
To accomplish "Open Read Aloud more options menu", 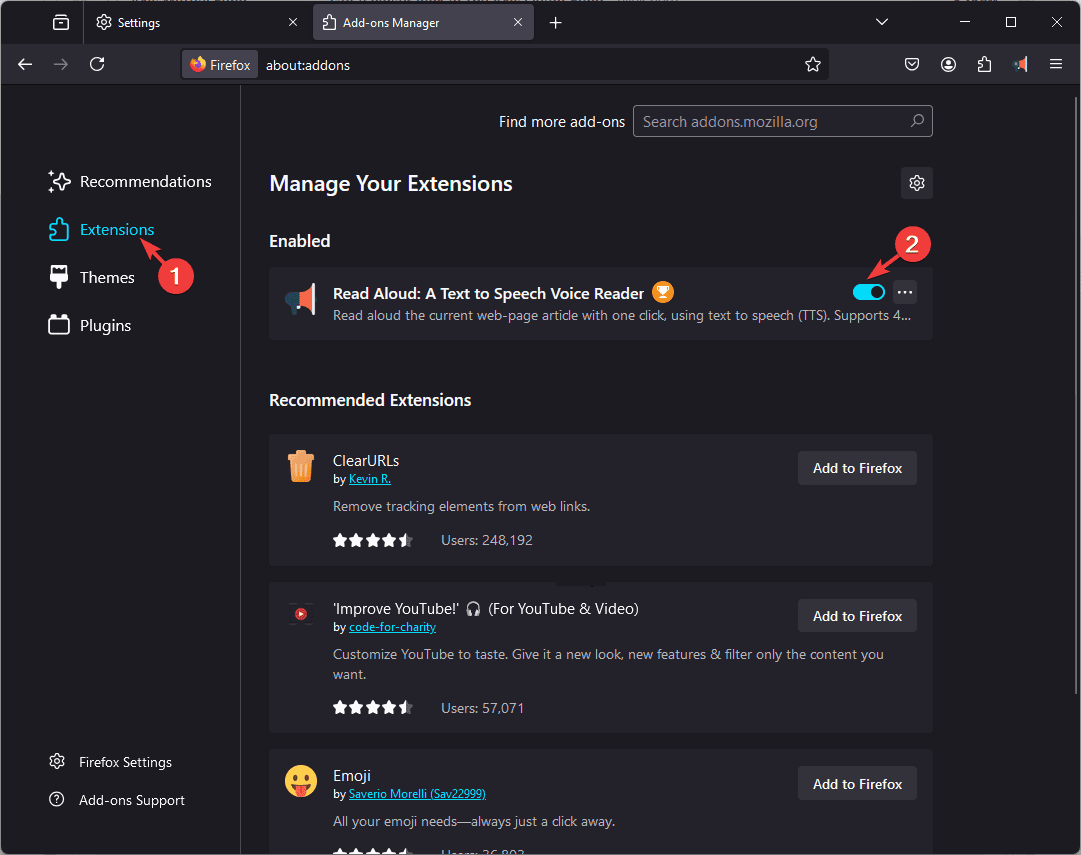I will (x=905, y=292).
